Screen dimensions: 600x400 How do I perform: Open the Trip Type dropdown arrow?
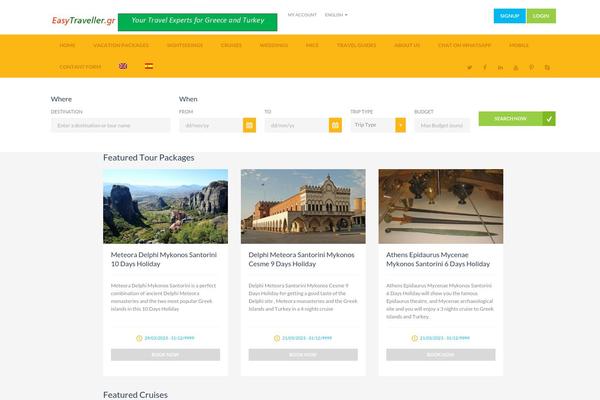tap(401, 125)
